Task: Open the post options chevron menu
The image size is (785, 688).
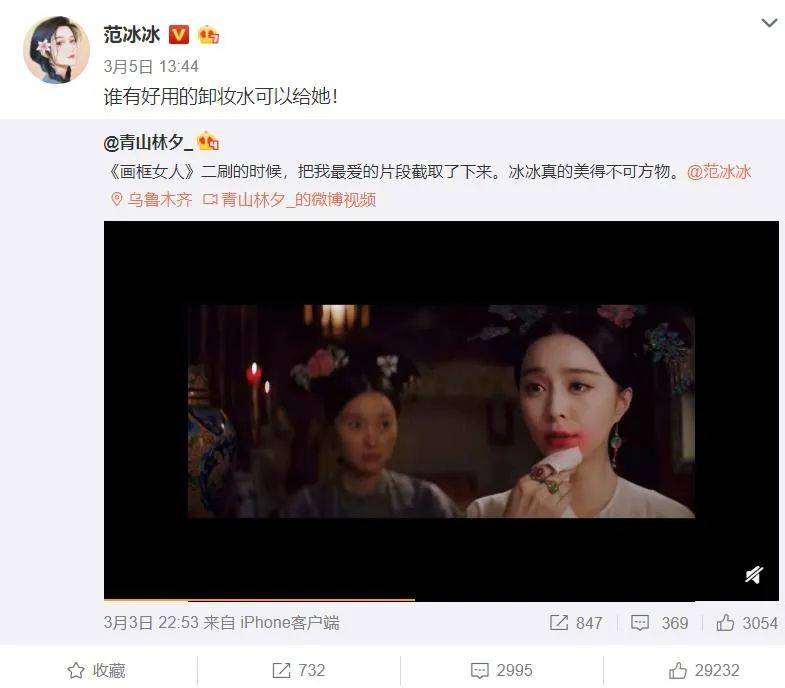Action: click(769, 23)
